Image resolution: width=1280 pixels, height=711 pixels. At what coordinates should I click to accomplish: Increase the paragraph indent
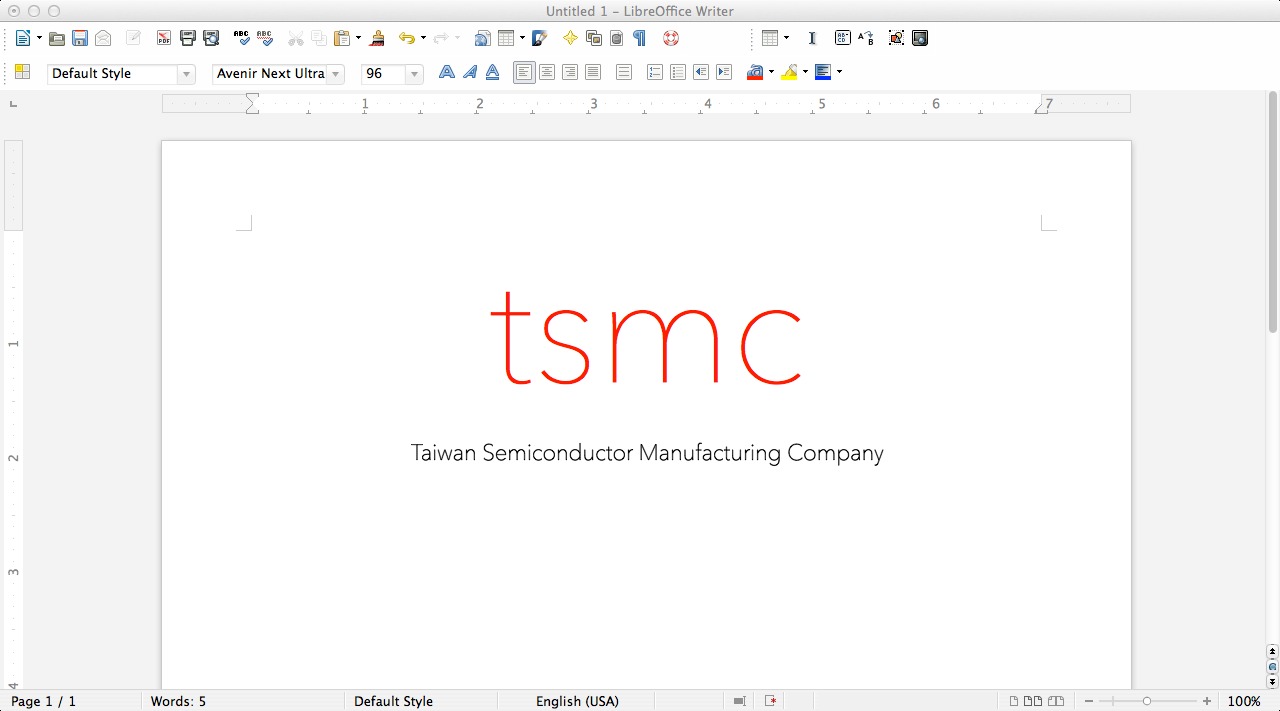(x=724, y=72)
